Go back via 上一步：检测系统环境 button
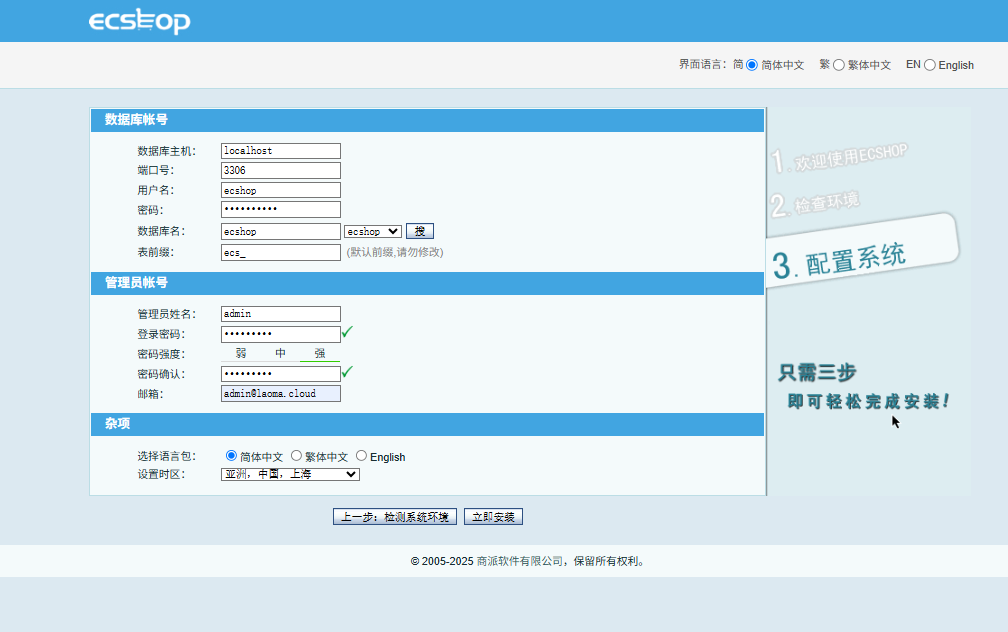1008x632 pixels. tap(395, 517)
